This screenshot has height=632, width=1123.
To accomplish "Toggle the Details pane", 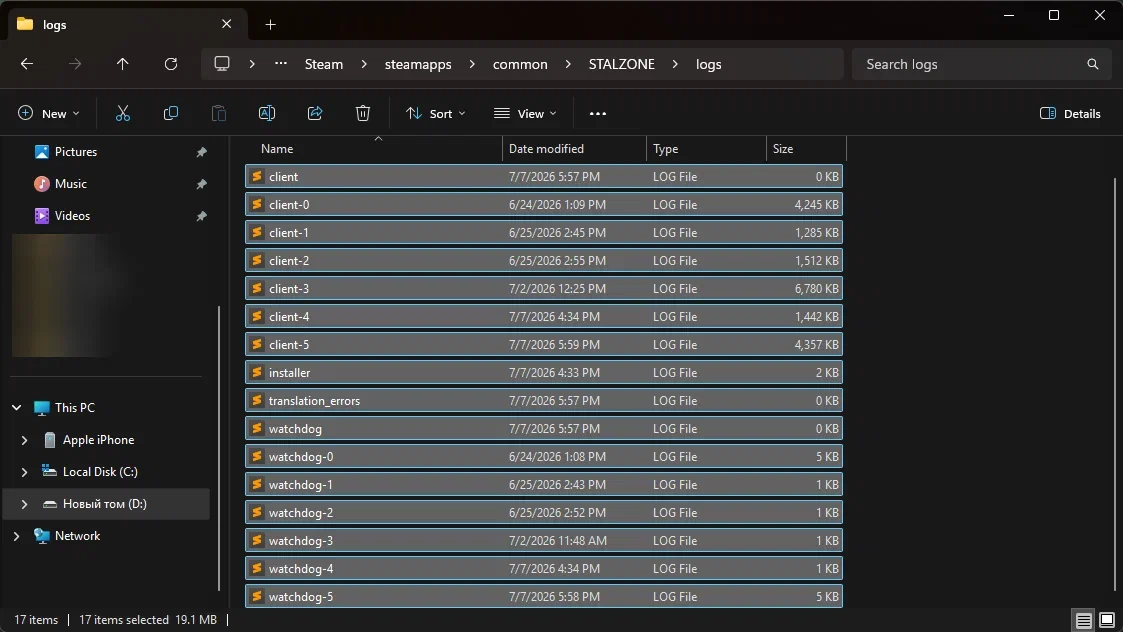I will point(1070,113).
